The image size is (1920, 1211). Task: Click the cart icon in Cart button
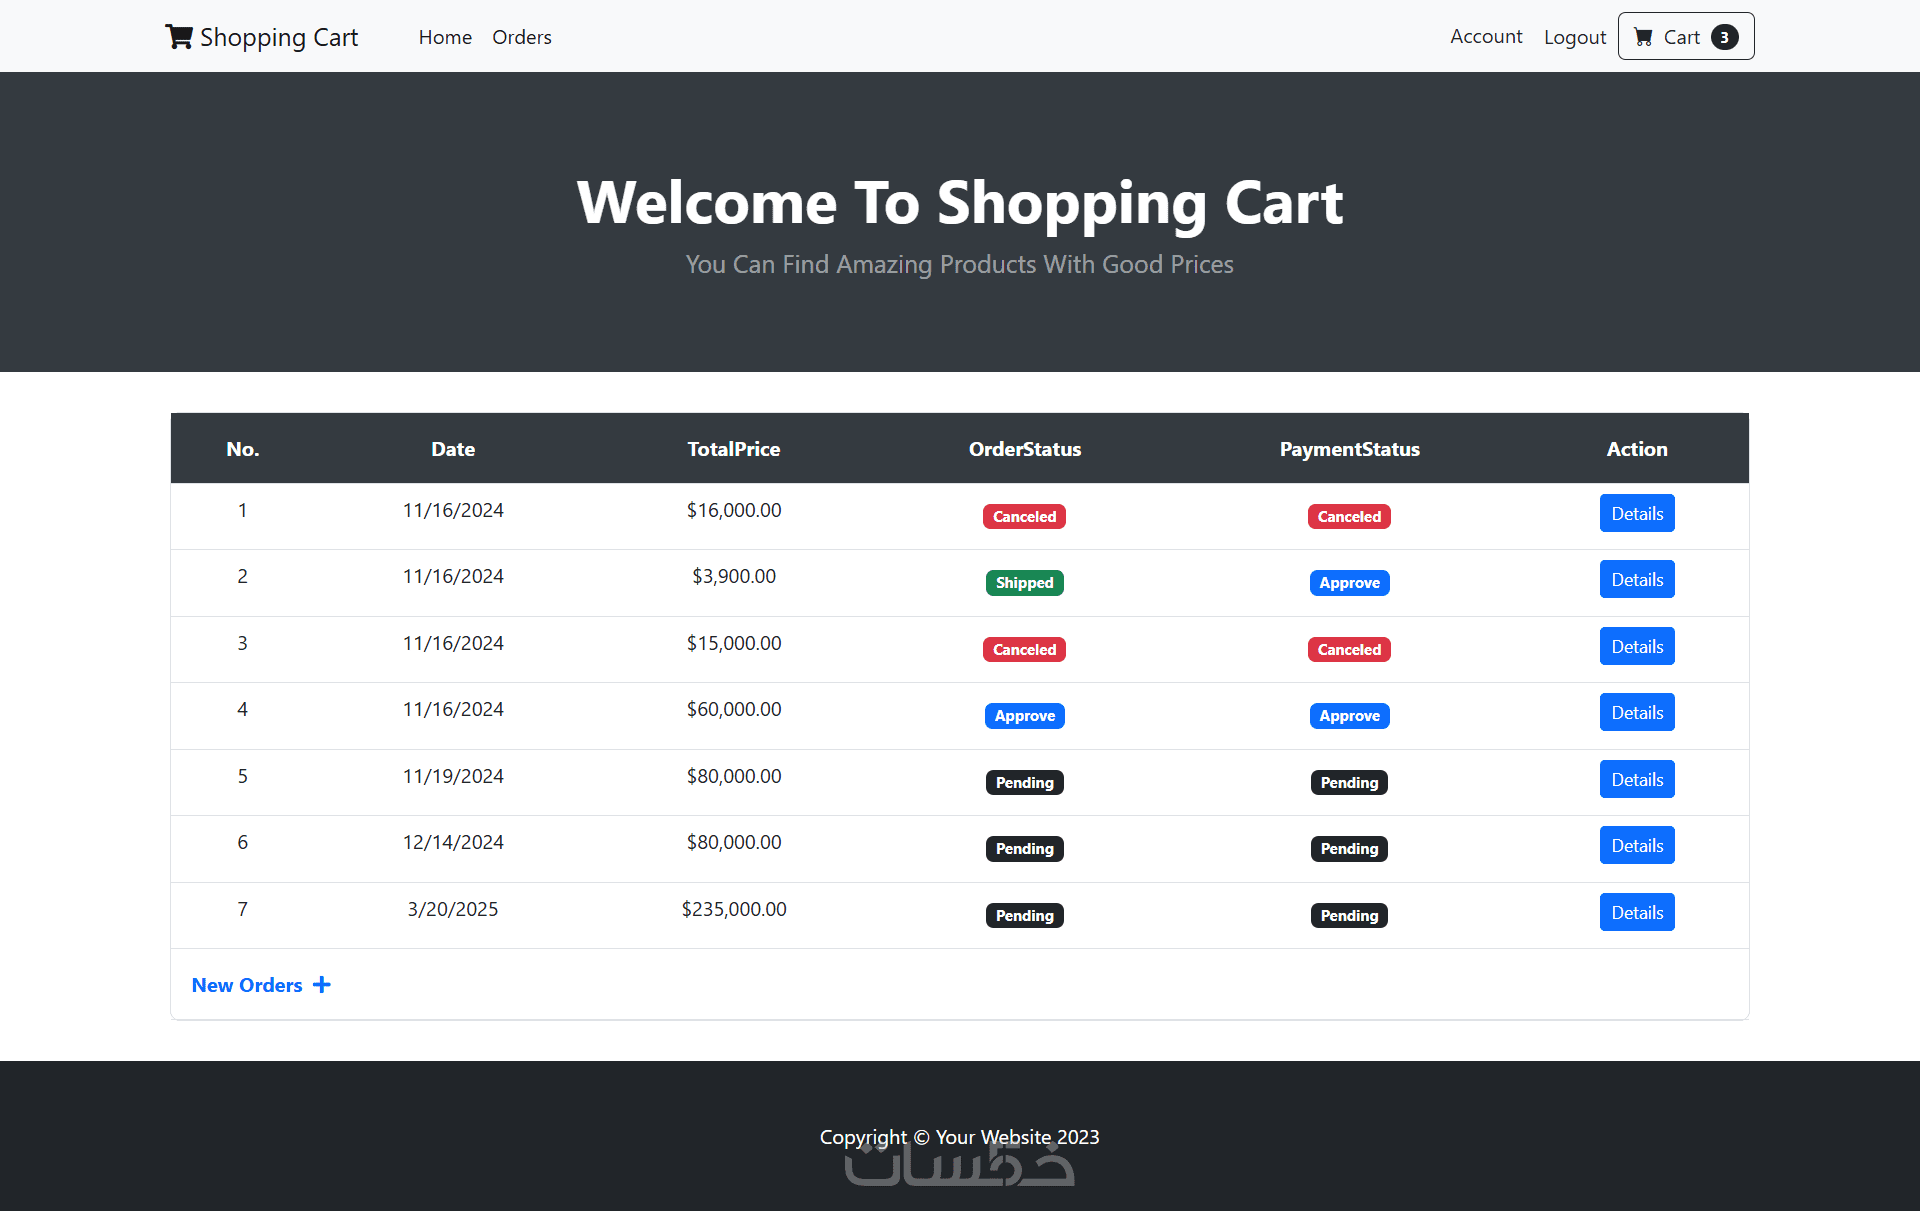(1643, 37)
